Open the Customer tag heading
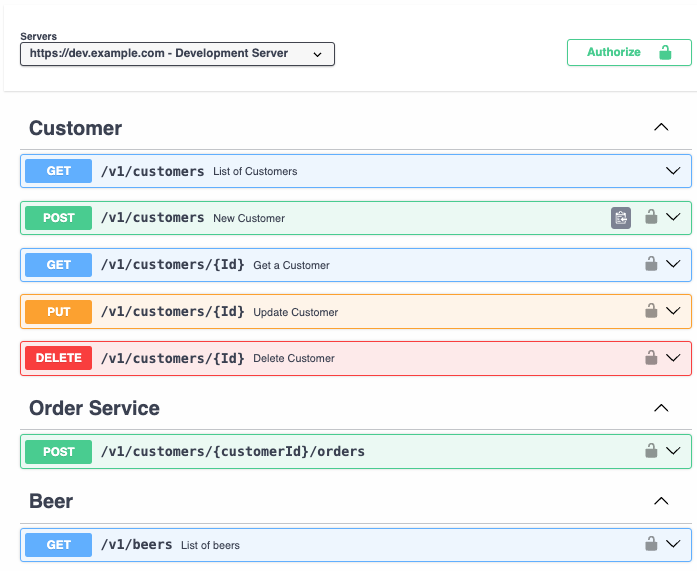The width and height of the screenshot is (697, 571). click(x=76, y=128)
